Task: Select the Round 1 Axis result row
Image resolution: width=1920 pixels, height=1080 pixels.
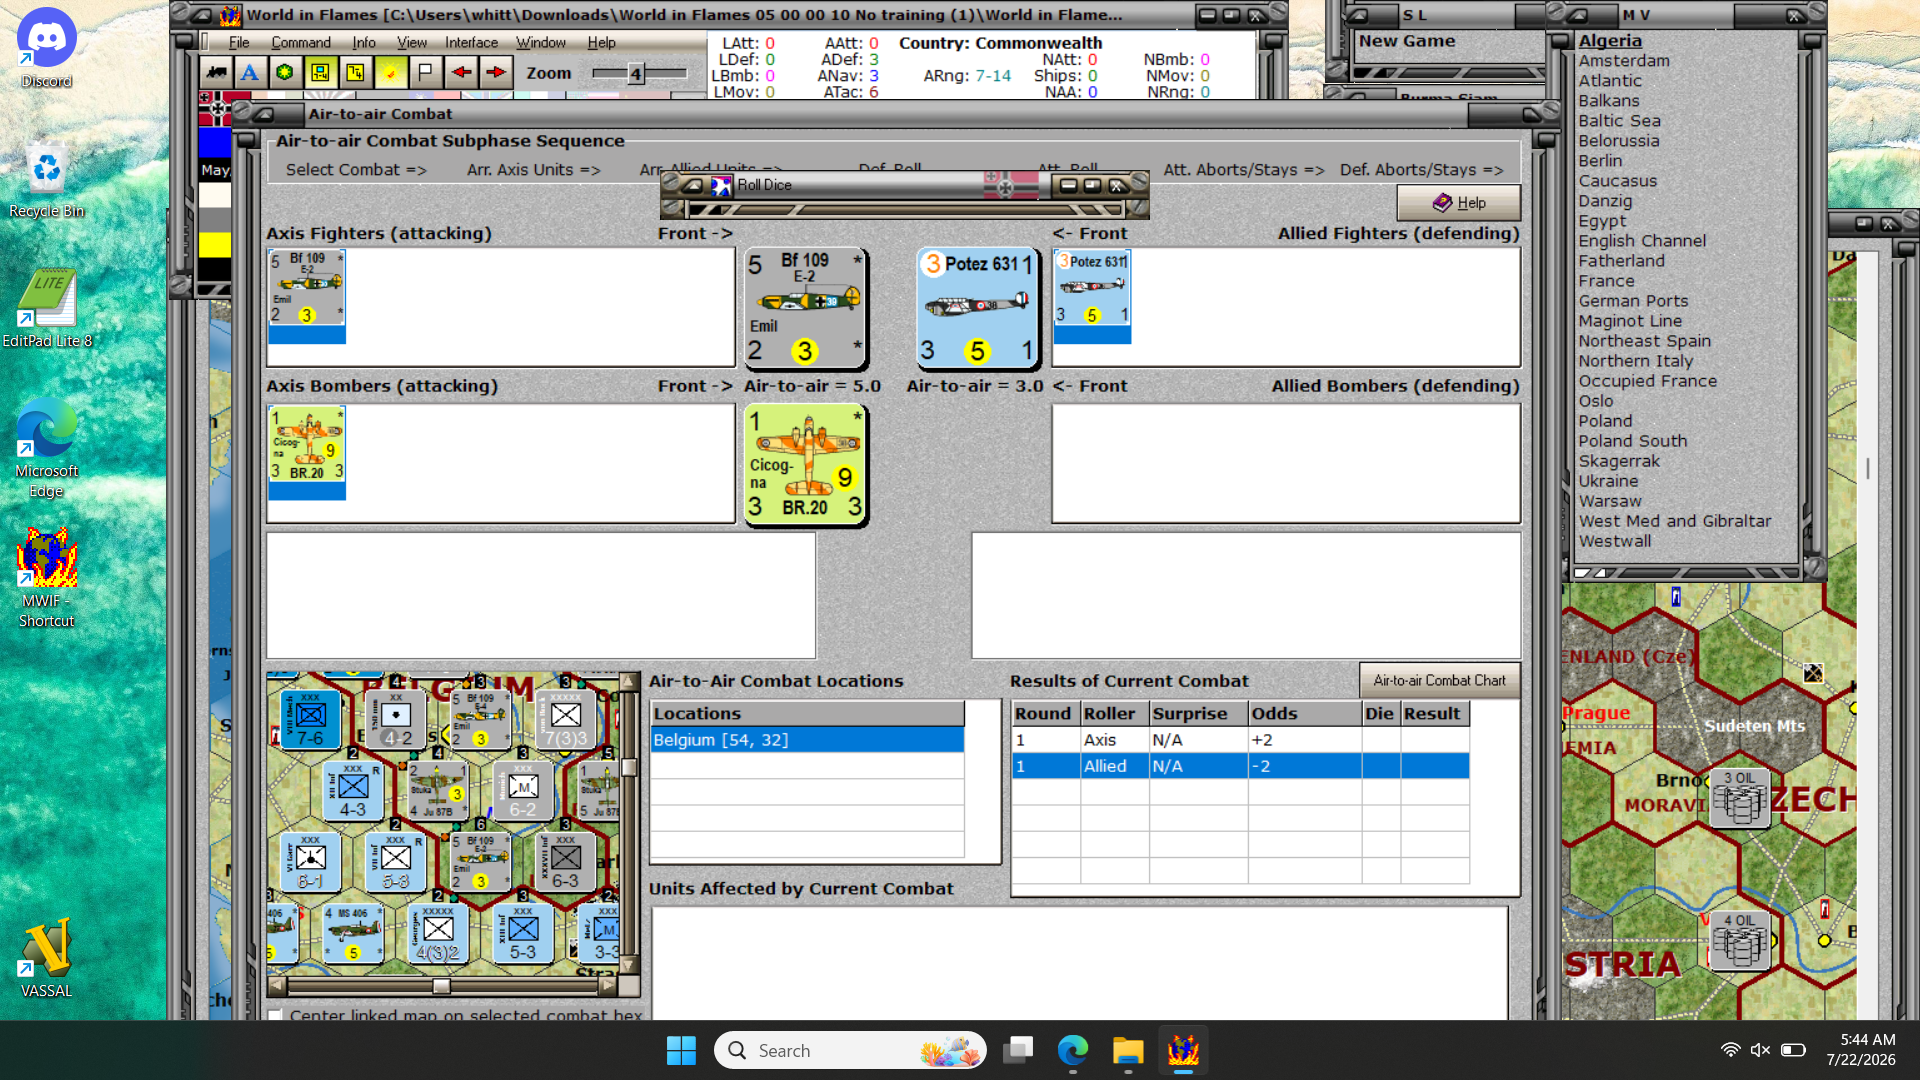Action: point(1240,740)
